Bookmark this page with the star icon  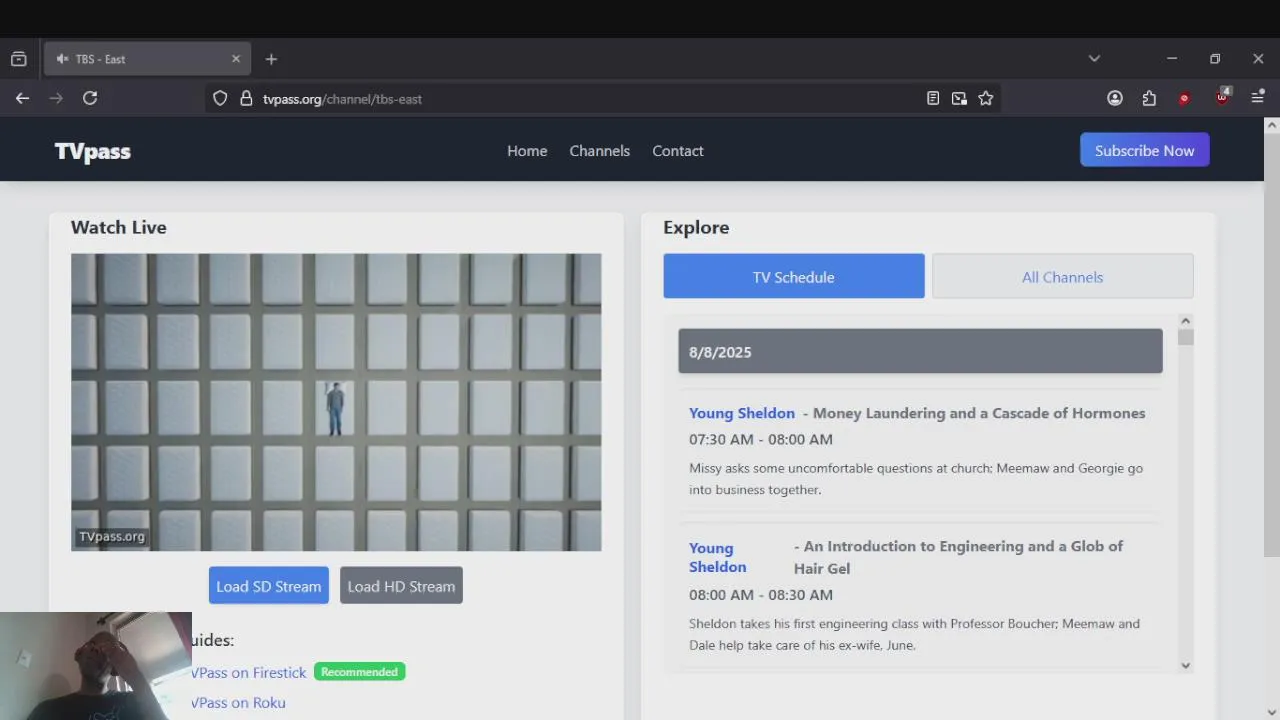(x=986, y=98)
